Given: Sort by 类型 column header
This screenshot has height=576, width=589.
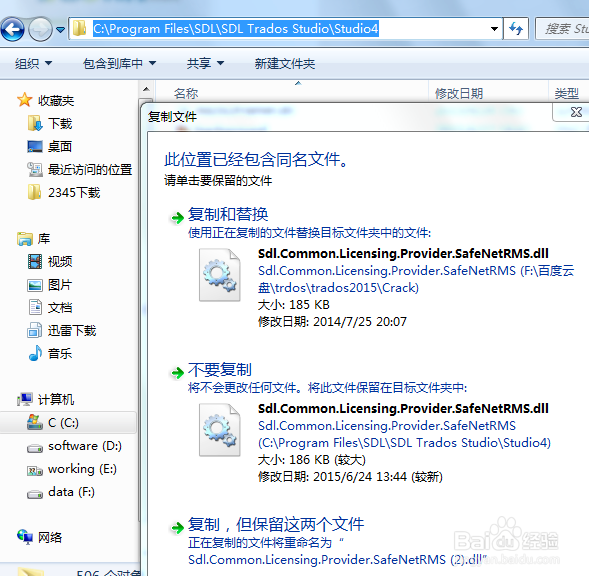Looking at the screenshot, I should click(566, 93).
